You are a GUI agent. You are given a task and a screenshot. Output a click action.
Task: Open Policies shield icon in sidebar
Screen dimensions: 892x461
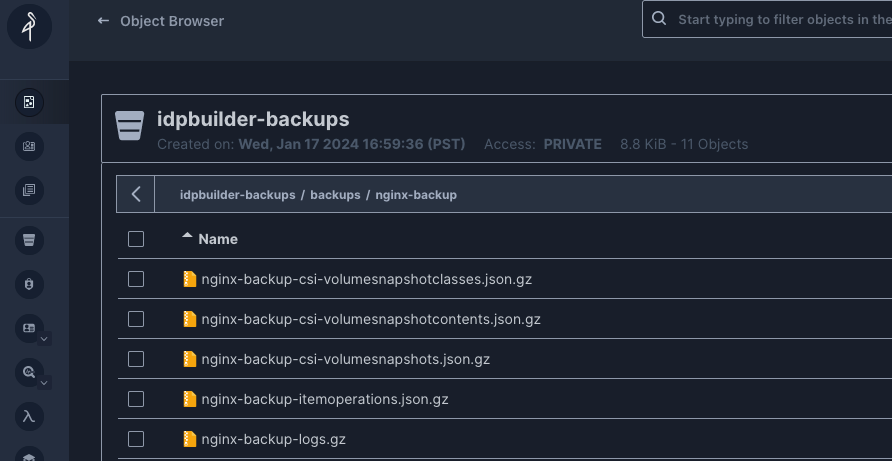point(29,284)
